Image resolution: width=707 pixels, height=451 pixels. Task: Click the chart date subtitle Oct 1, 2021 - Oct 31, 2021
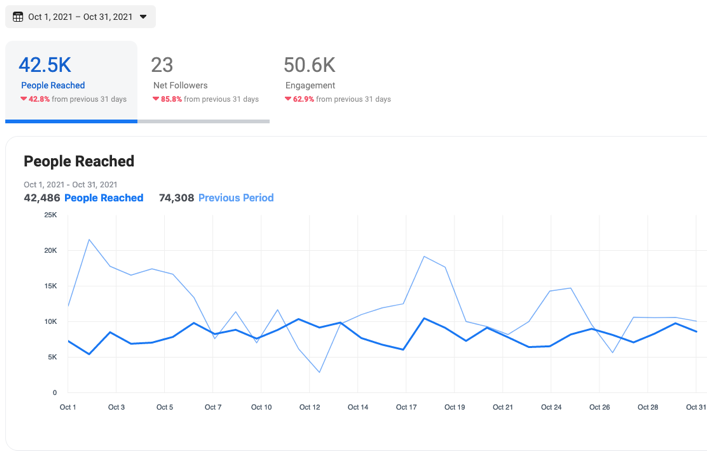pyautogui.click(x=70, y=184)
